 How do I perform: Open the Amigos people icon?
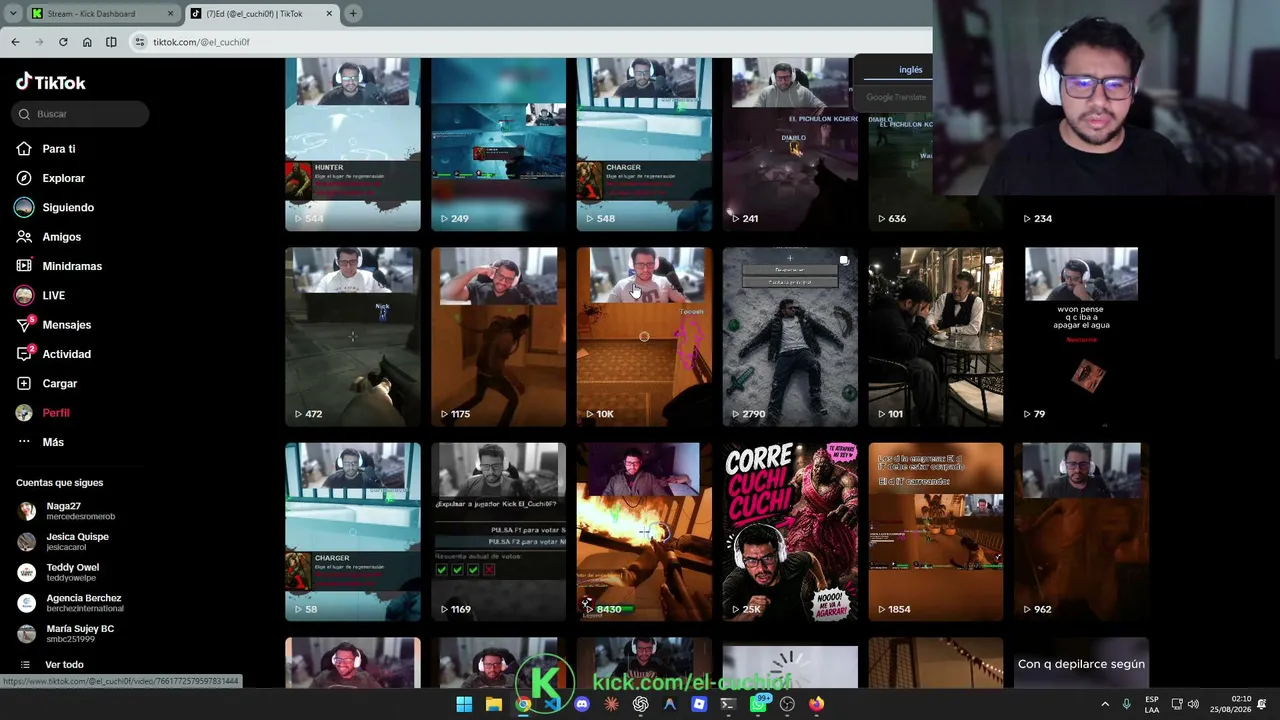click(24, 237)
